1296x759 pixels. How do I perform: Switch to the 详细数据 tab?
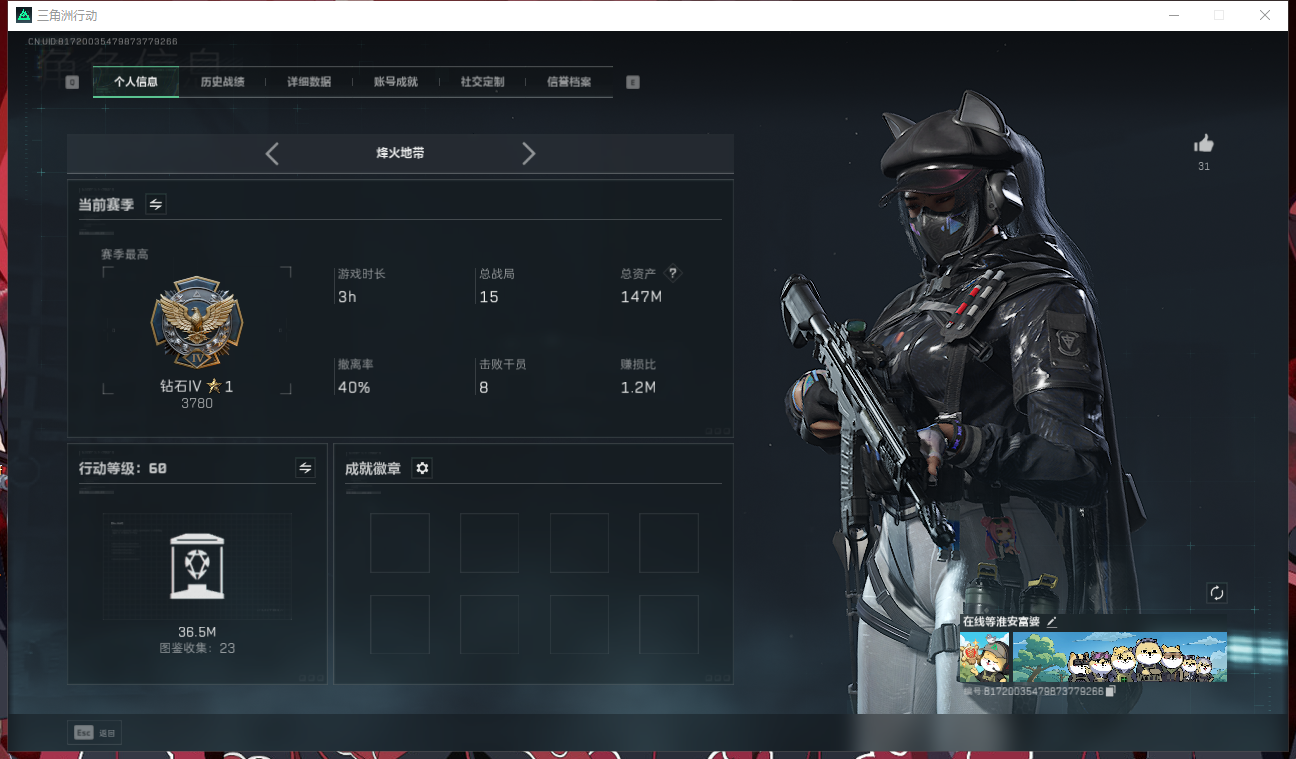pyautogui.click(x=309, y=82)
